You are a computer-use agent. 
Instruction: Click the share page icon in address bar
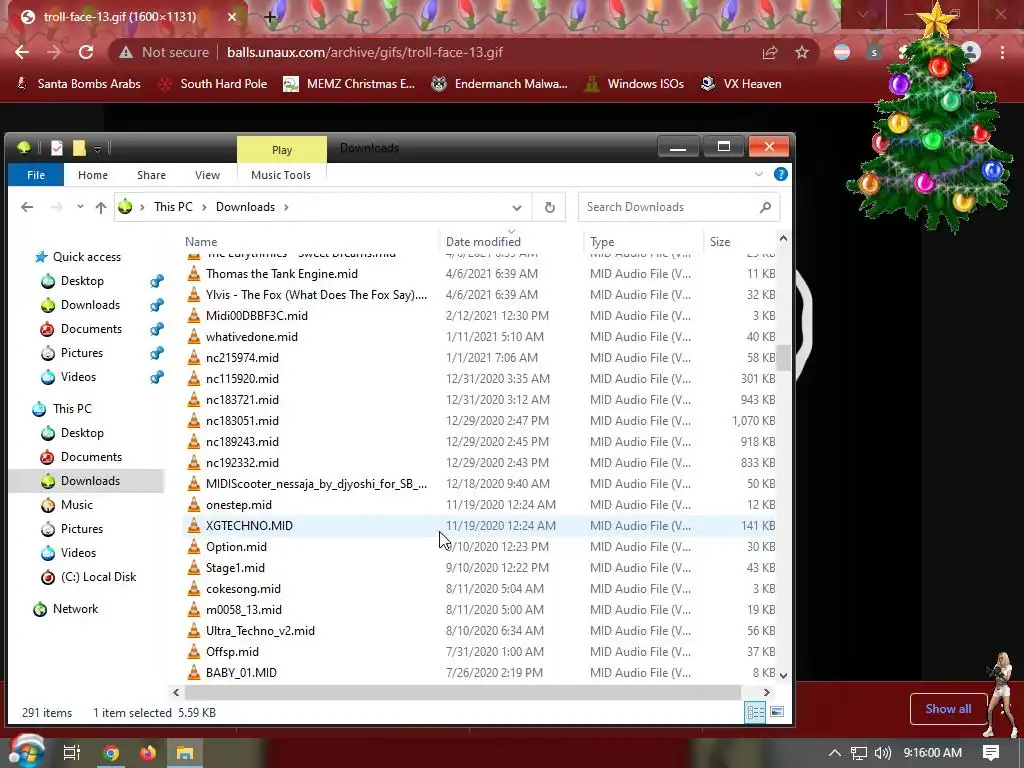point(770,52)
